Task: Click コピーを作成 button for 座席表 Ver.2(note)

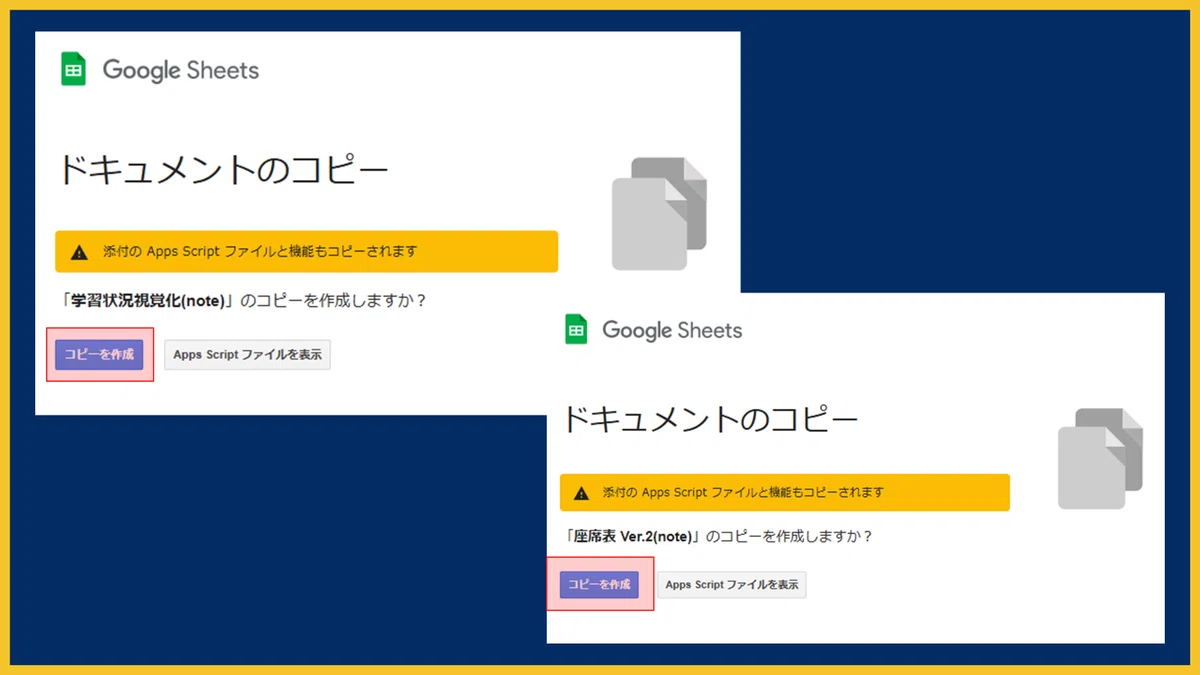Action: click(600, 584)
